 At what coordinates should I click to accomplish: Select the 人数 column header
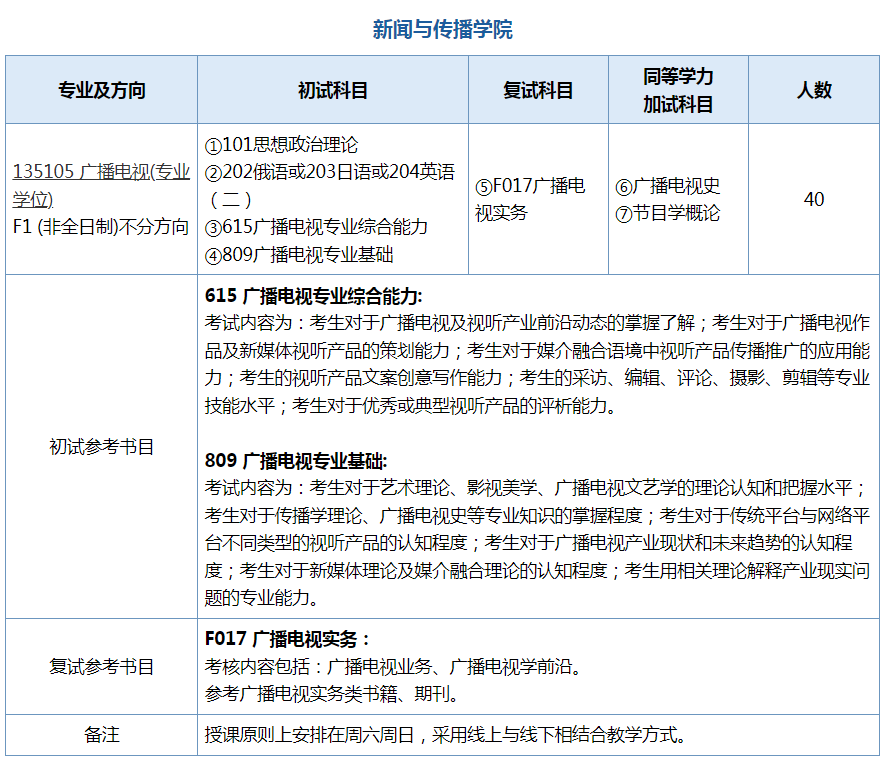tap(814, 90)
